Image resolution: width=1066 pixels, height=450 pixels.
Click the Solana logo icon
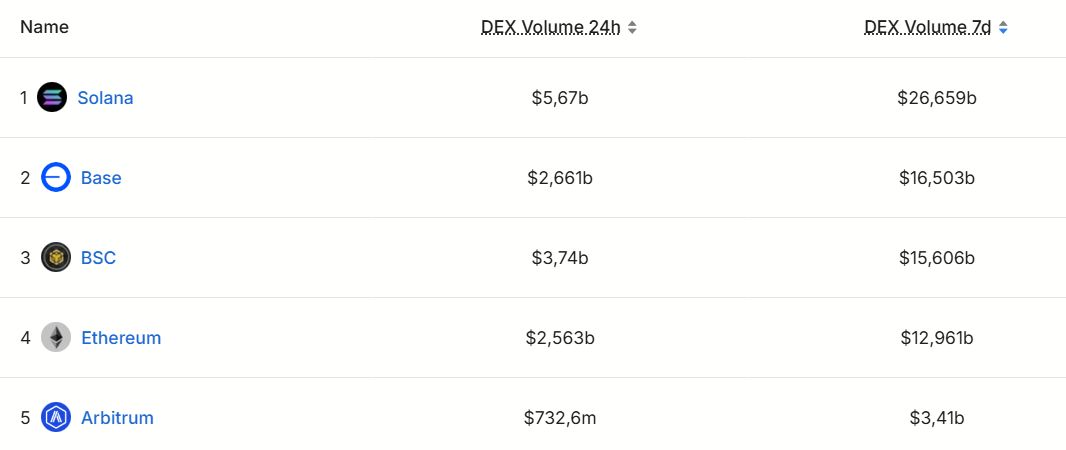pyautogui.click(x=52, y=98)
